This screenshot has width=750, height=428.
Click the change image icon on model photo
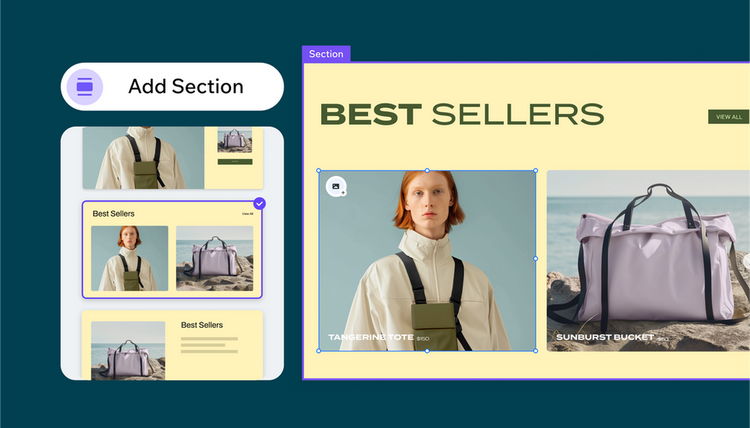(x=336, y=186)
